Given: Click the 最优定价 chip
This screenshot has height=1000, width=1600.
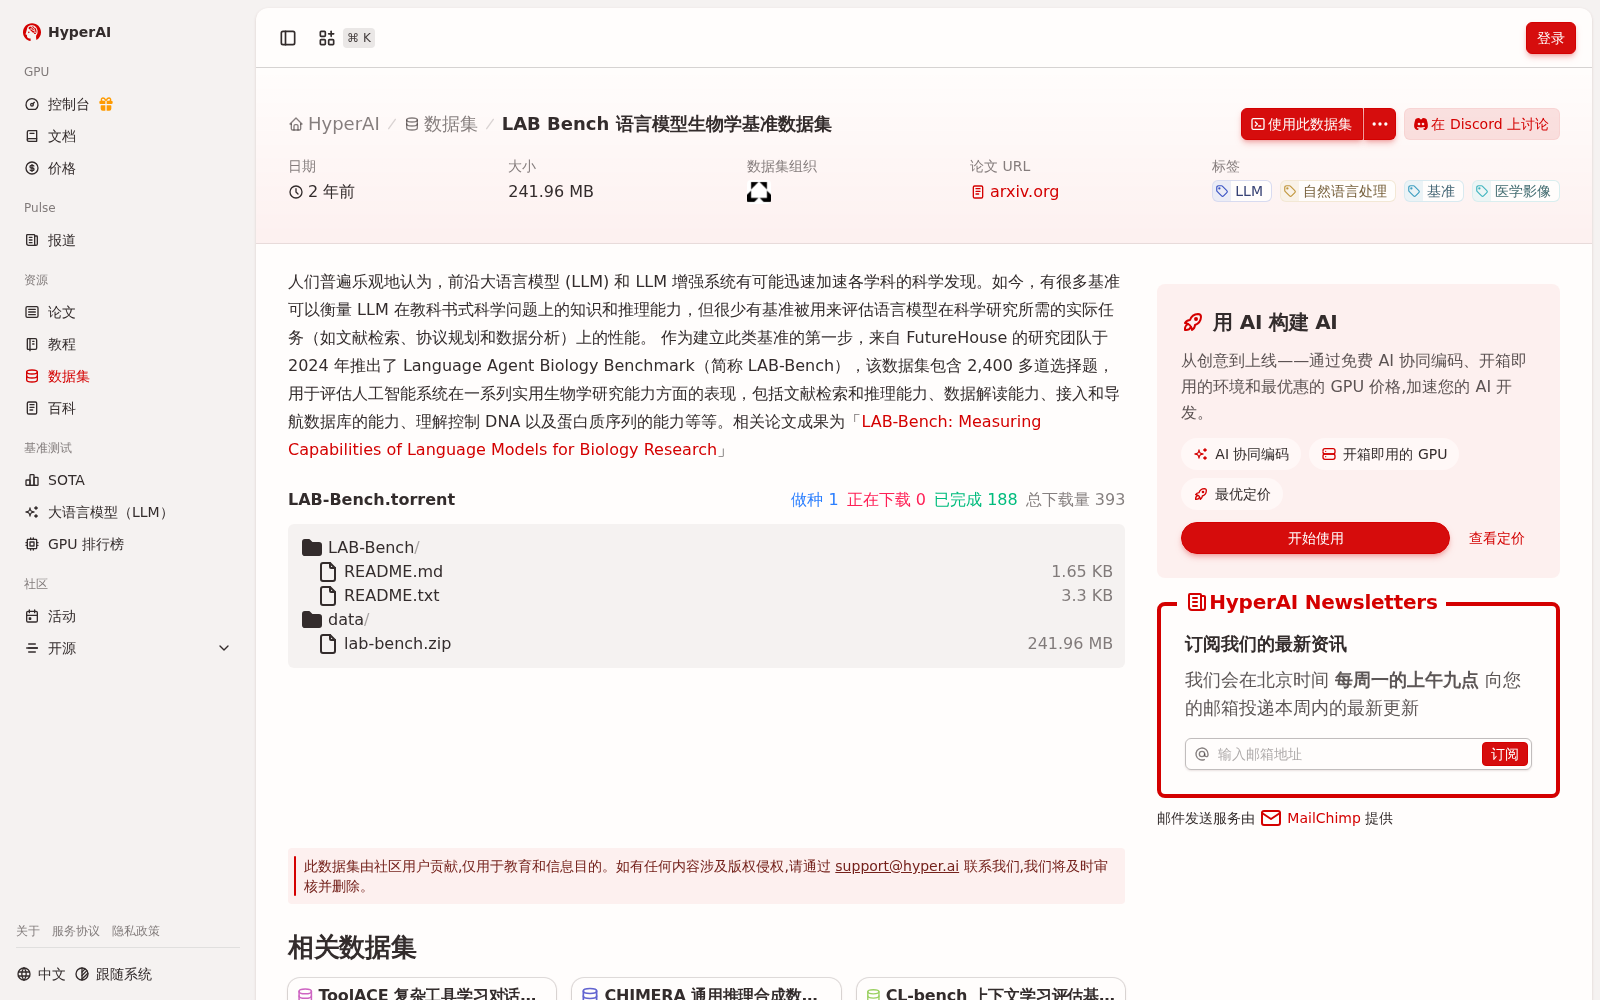Looking at the screenshot, I should coord(1232,494).
